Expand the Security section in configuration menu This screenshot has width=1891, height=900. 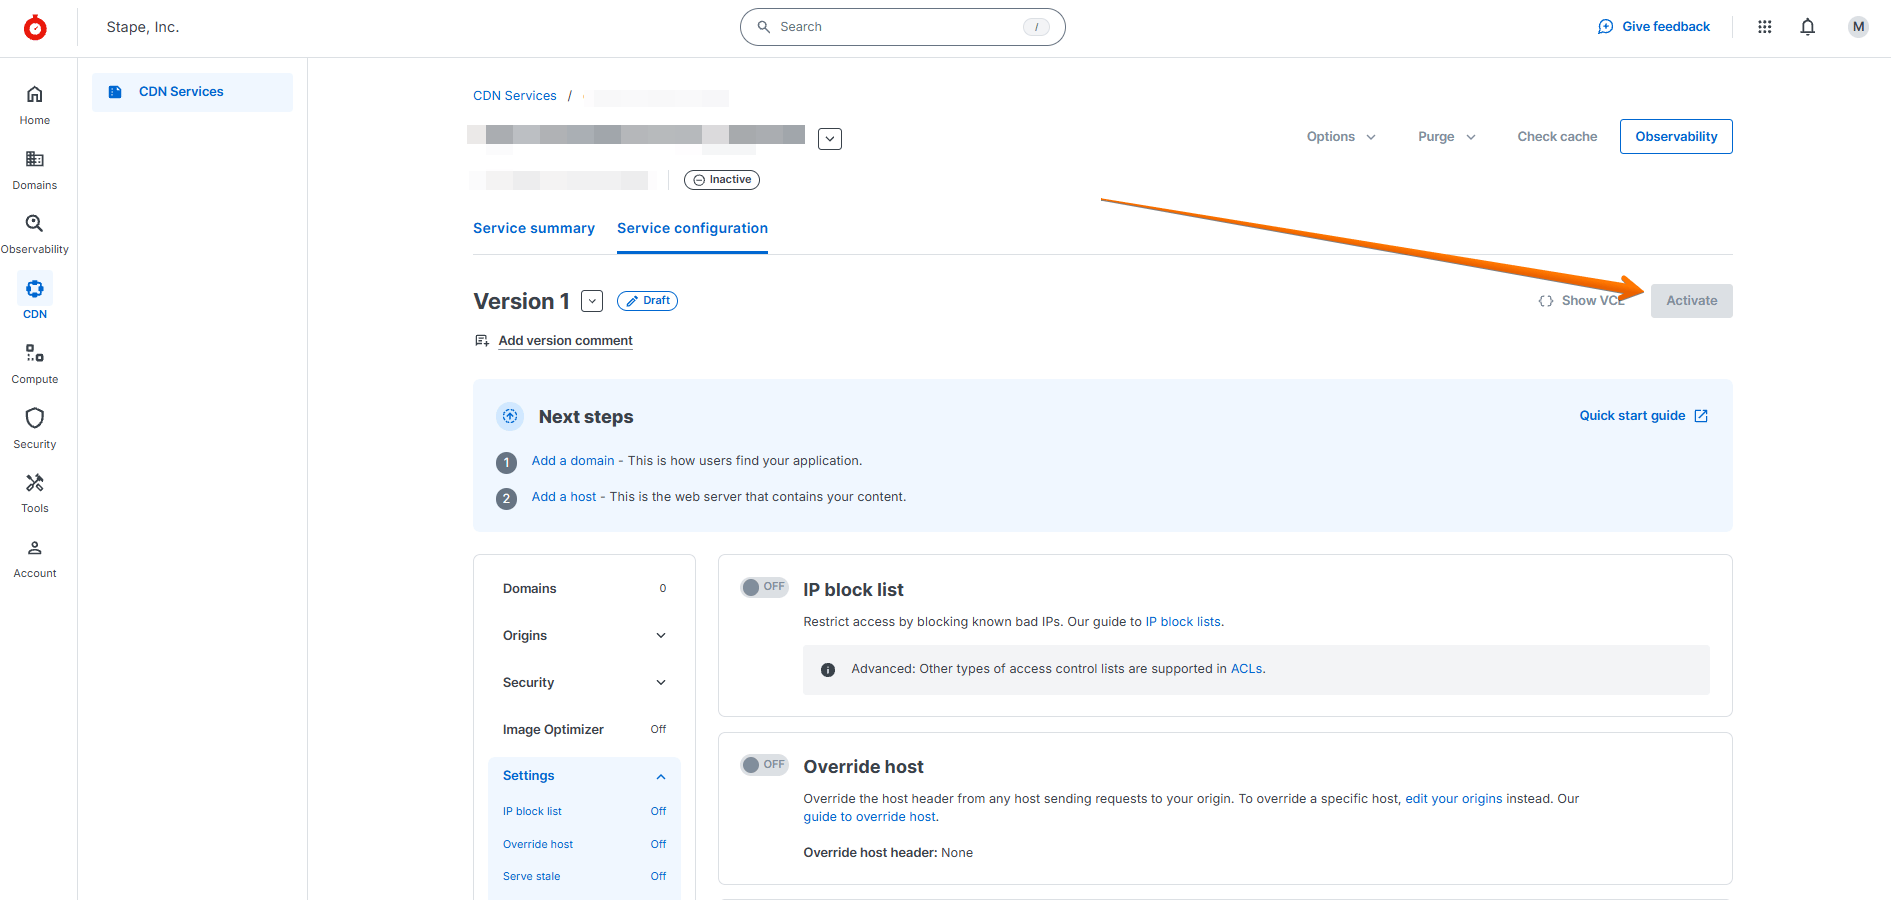(x=584, y=683)
